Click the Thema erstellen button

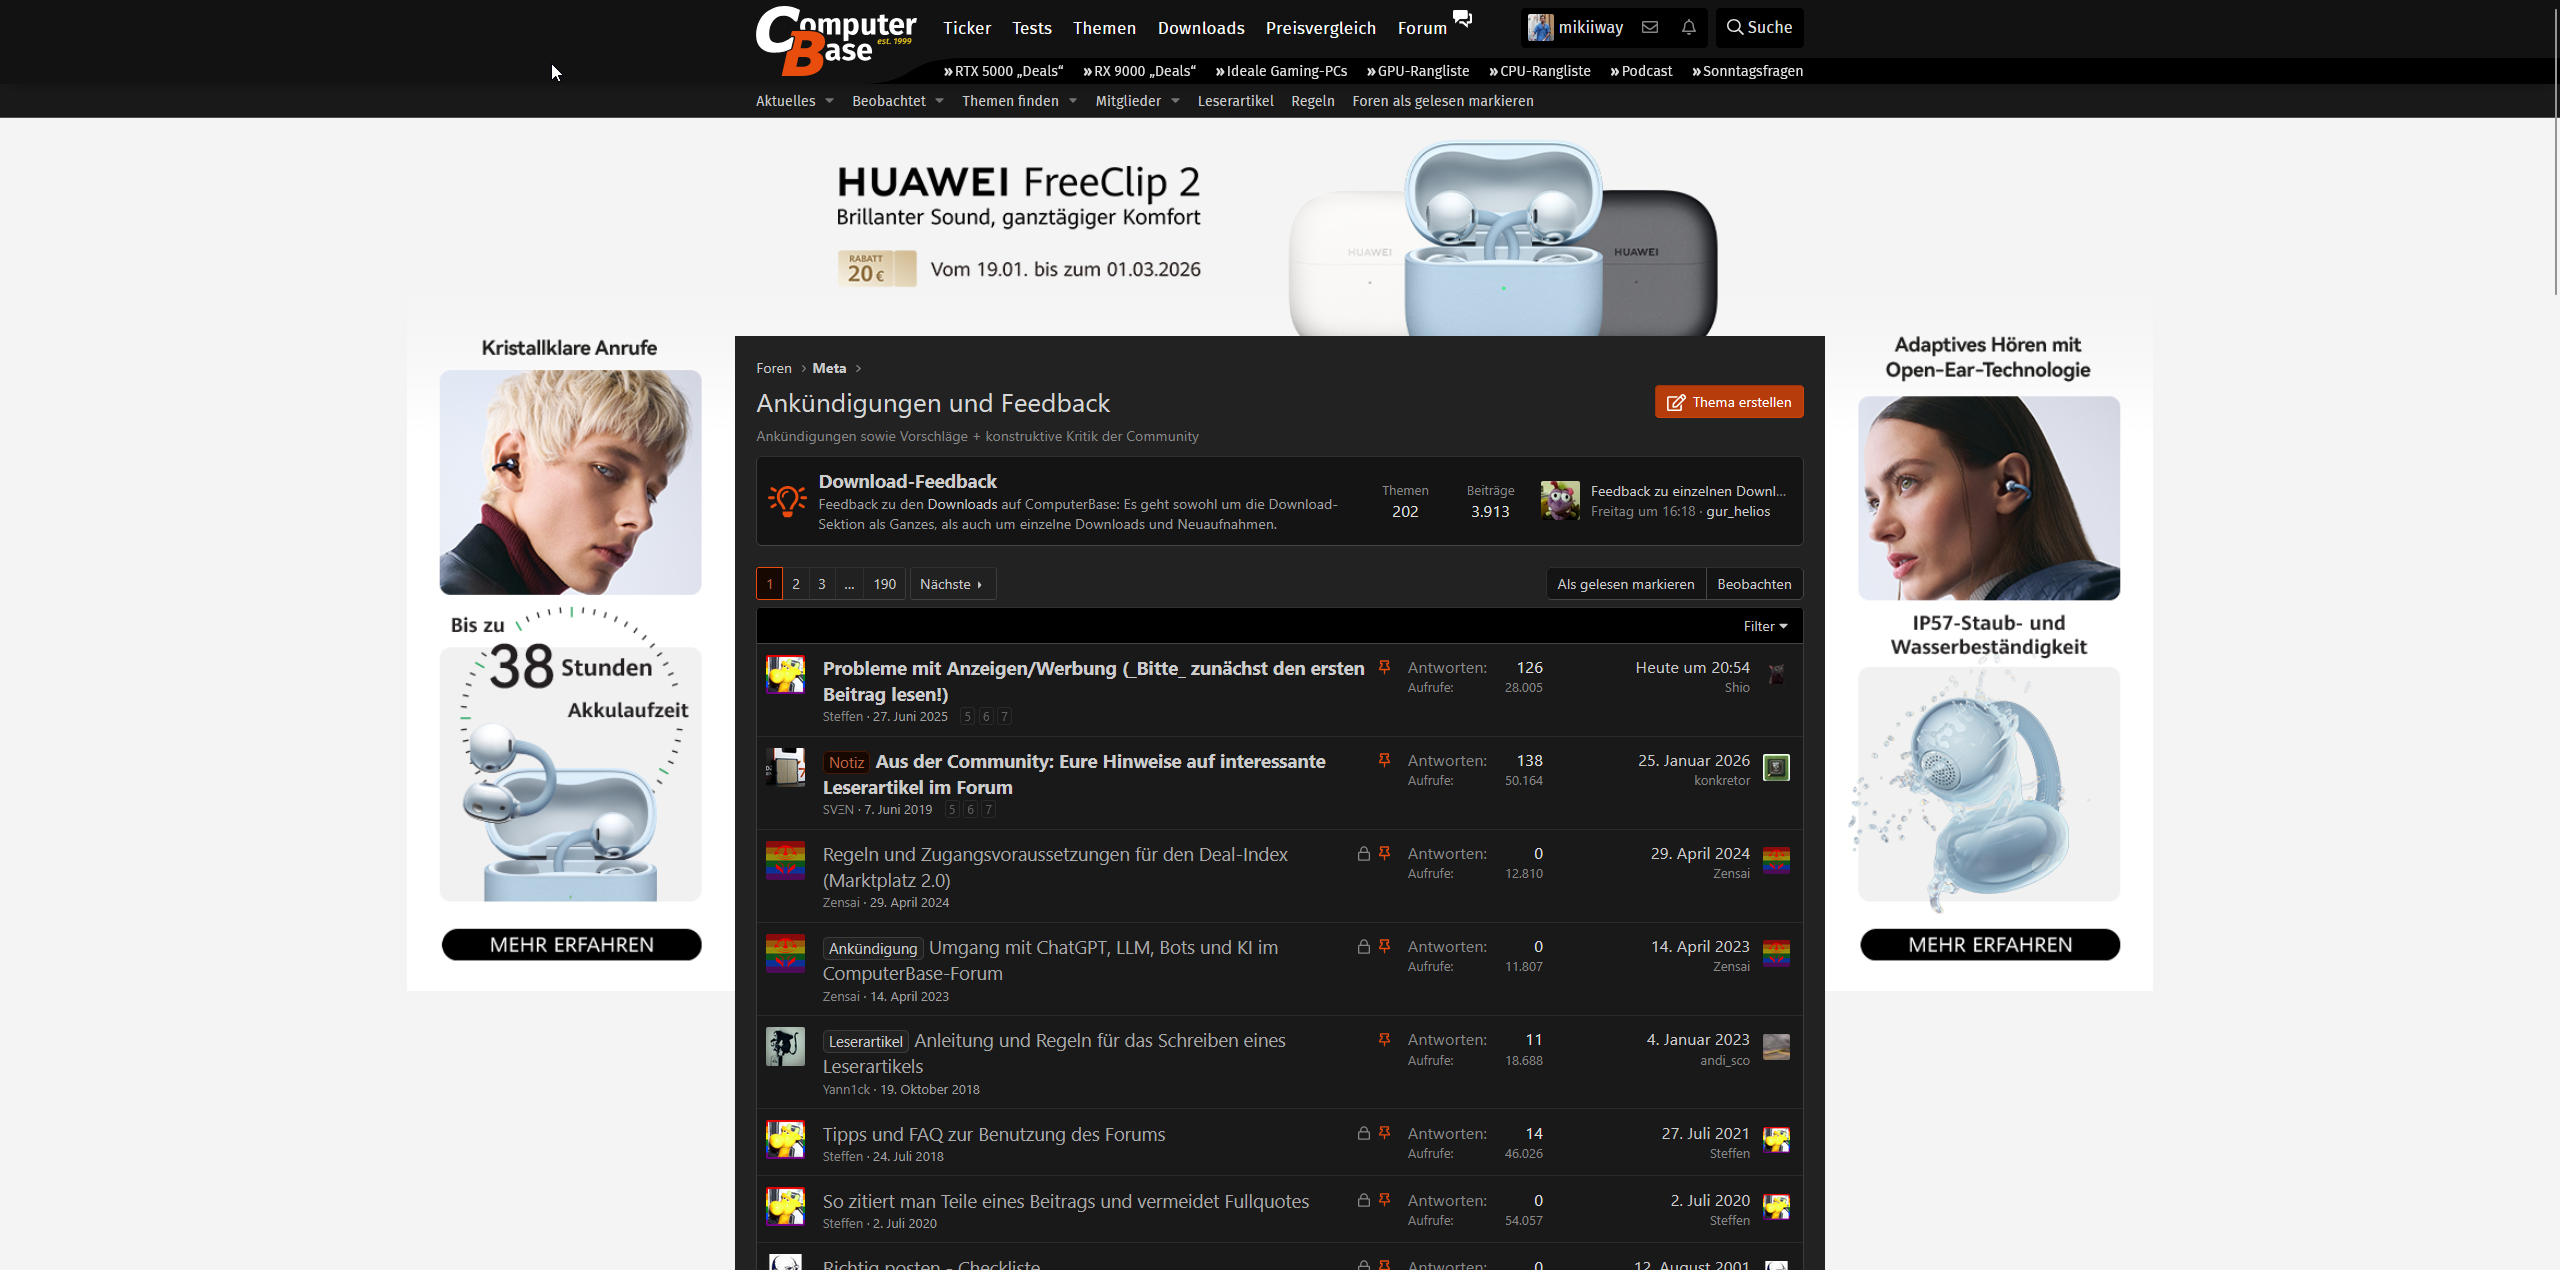[x=1729, y=402]
